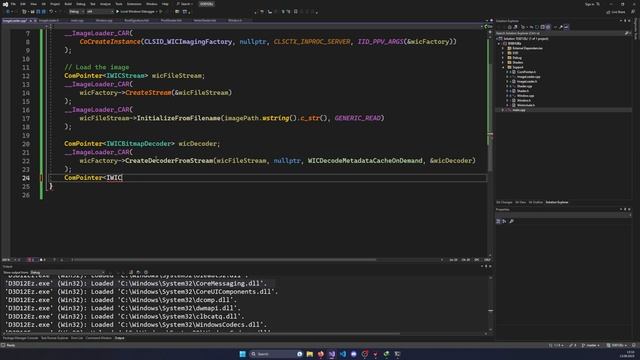Screen dimensions: 640x360
Task: Click the Visual Studio taskbar icon
Action: (332, 354)
